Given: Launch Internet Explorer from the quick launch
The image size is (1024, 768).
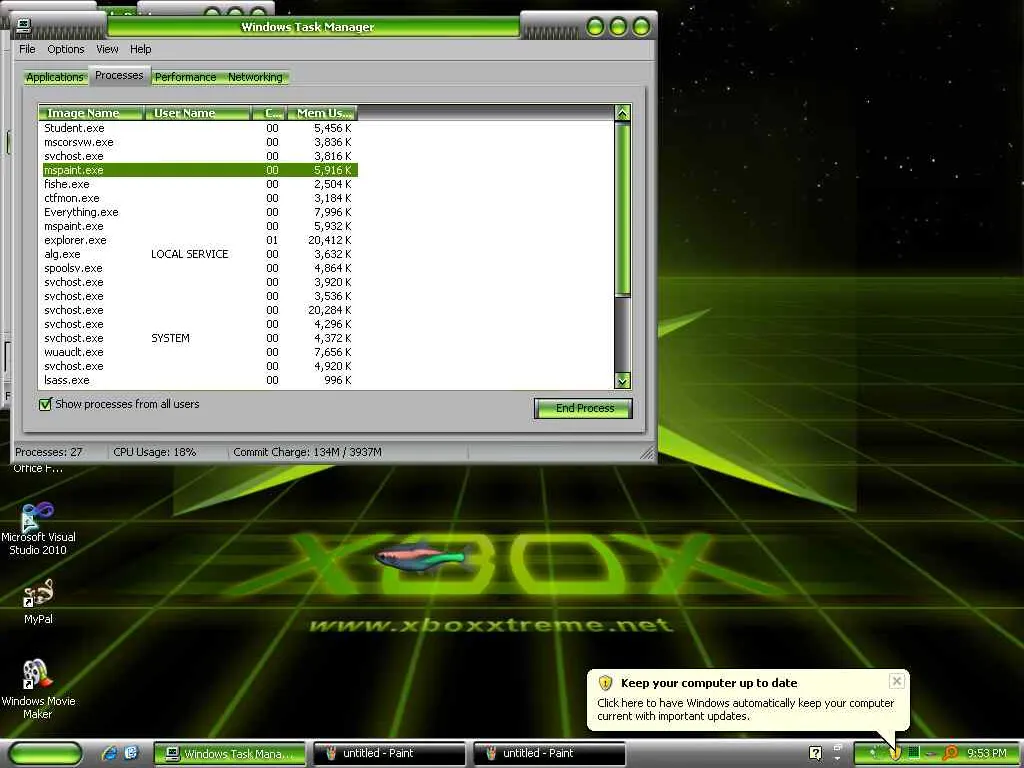Looking at the screenshot, I should [x=109, y=753].
